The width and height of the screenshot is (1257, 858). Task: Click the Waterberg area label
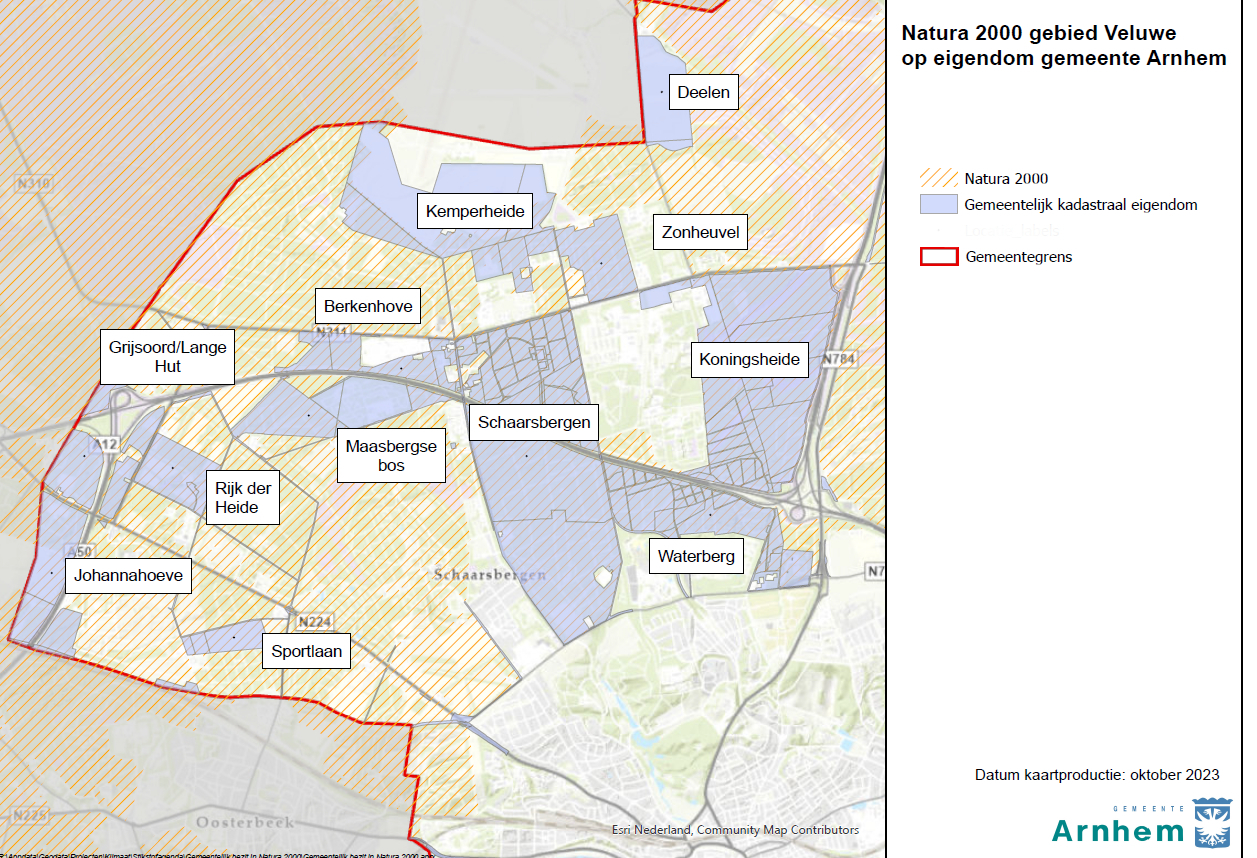tap(697, 555)
